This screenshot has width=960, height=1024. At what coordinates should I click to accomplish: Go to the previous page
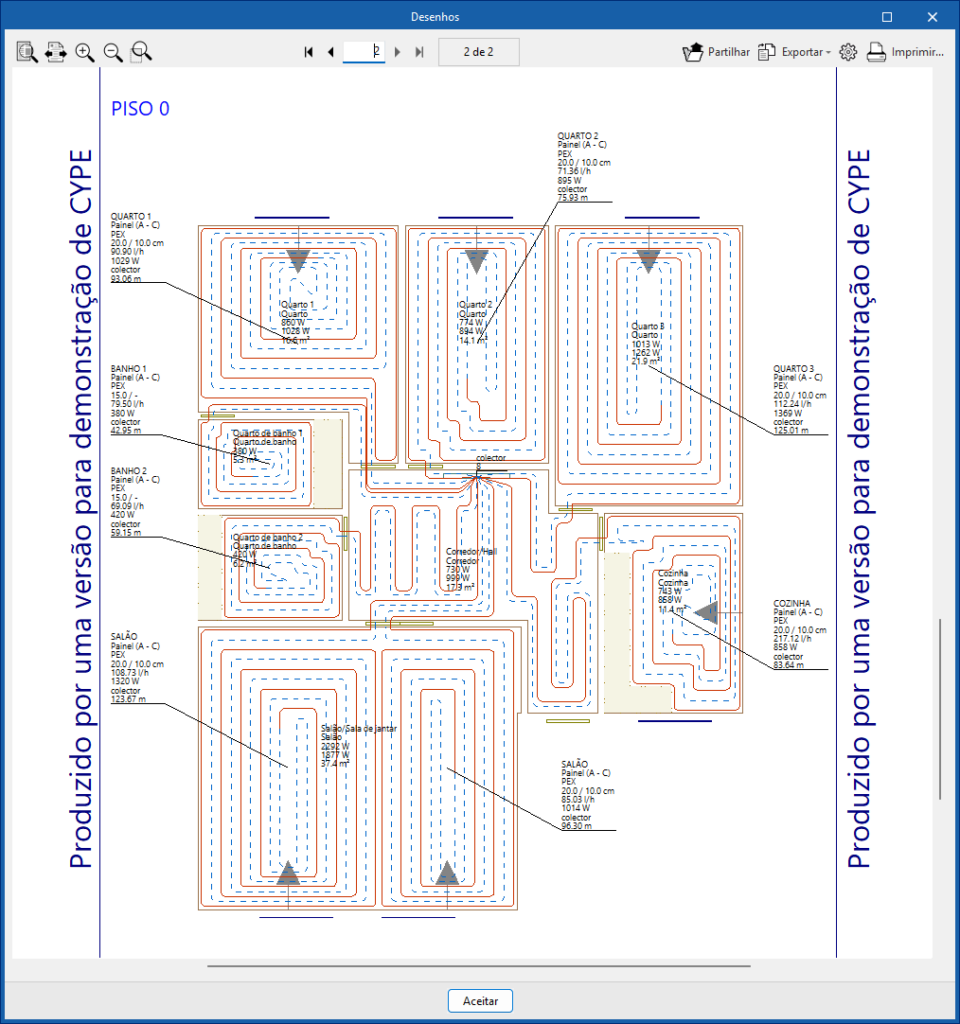click(330, 52)
